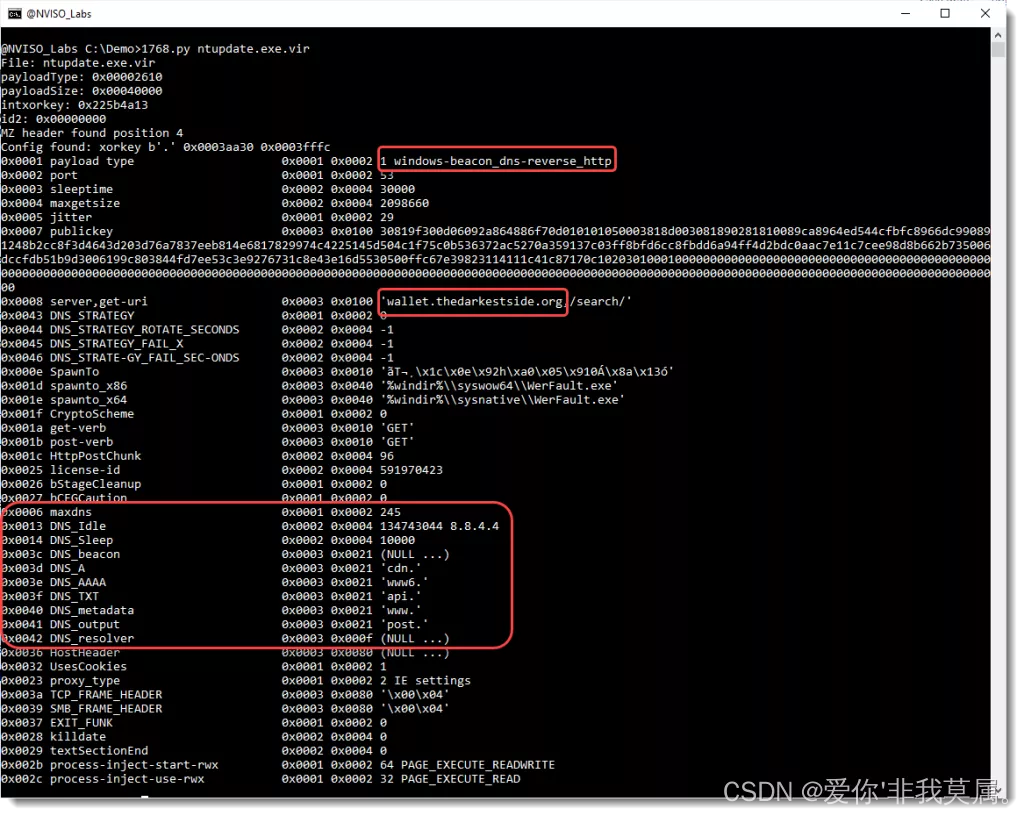Click the maxgetsize value 2098660
The height and width of the screenshot is (816, 1024).
tap(404, 204)
